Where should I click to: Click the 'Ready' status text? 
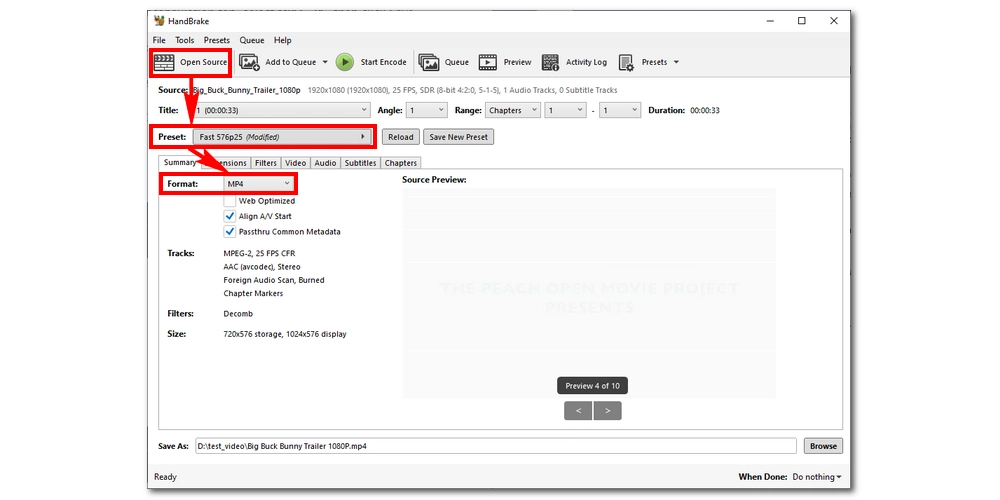point(166,477)
